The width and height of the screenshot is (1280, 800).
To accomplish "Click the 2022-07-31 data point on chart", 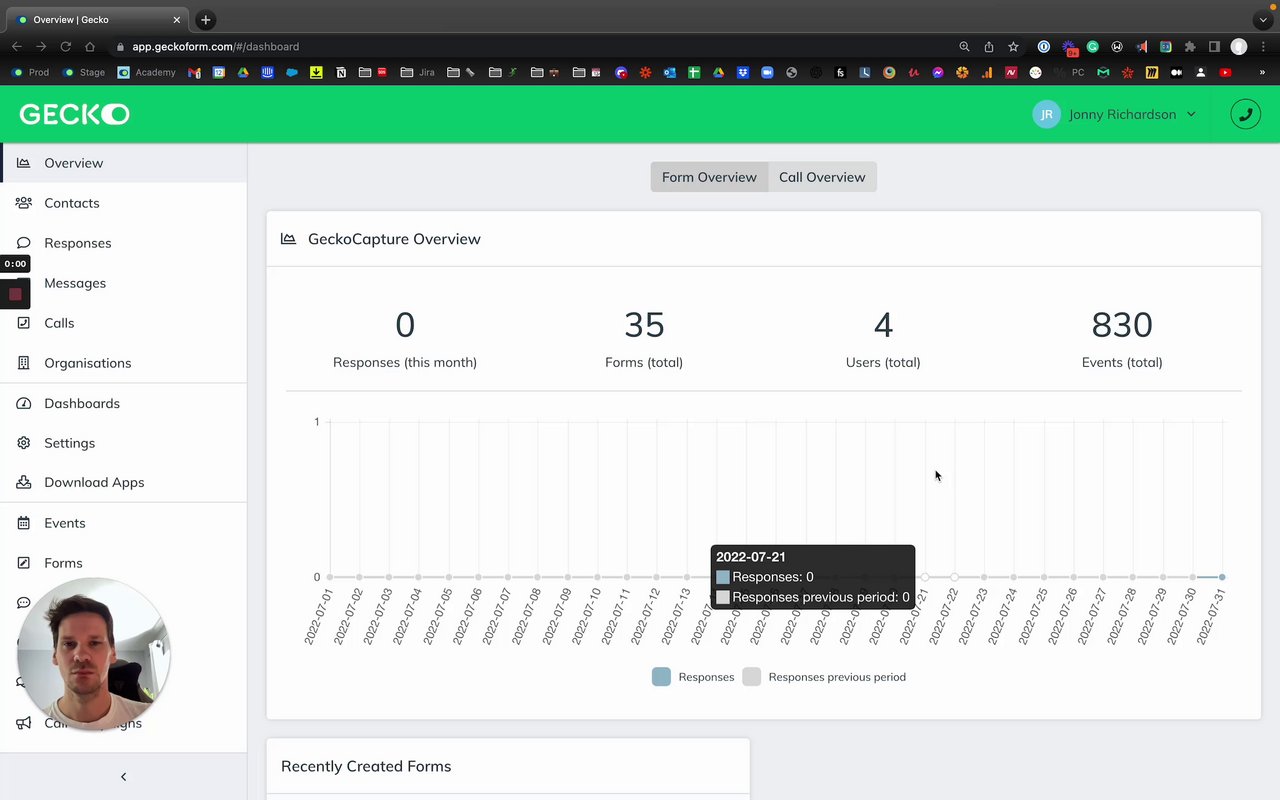I will [x=1222, y=577].
